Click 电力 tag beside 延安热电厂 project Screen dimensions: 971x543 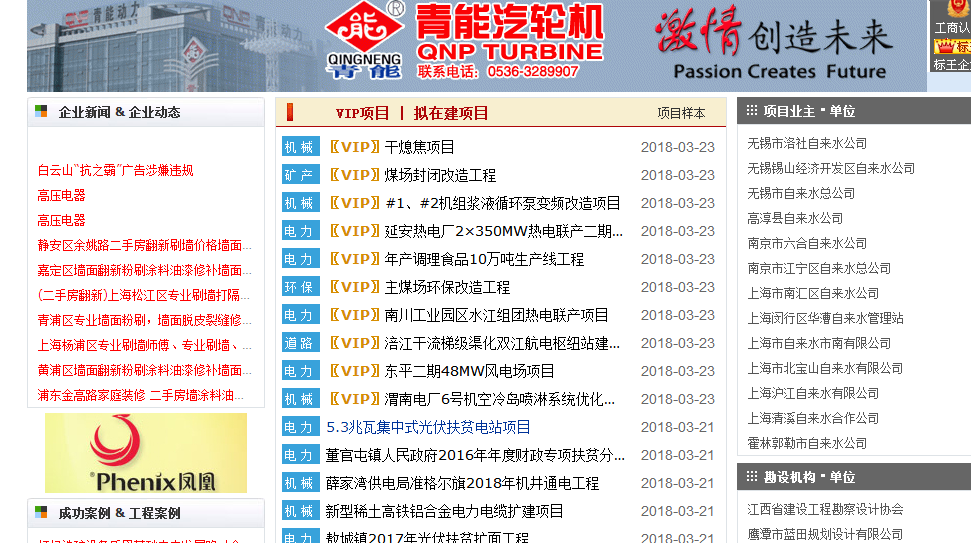(x=300, y=231)
